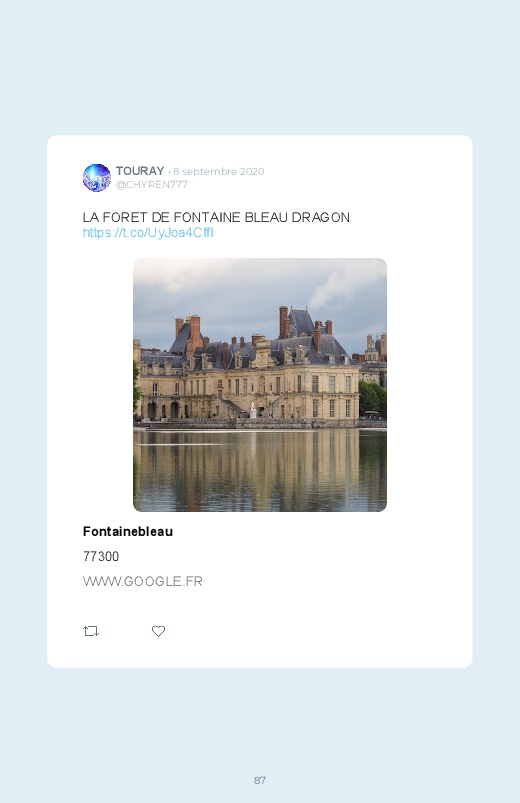This screenshot has height=803, width=520.
Task: Click the bold Fontainebleau card title
Action: [x=128, y=532]
